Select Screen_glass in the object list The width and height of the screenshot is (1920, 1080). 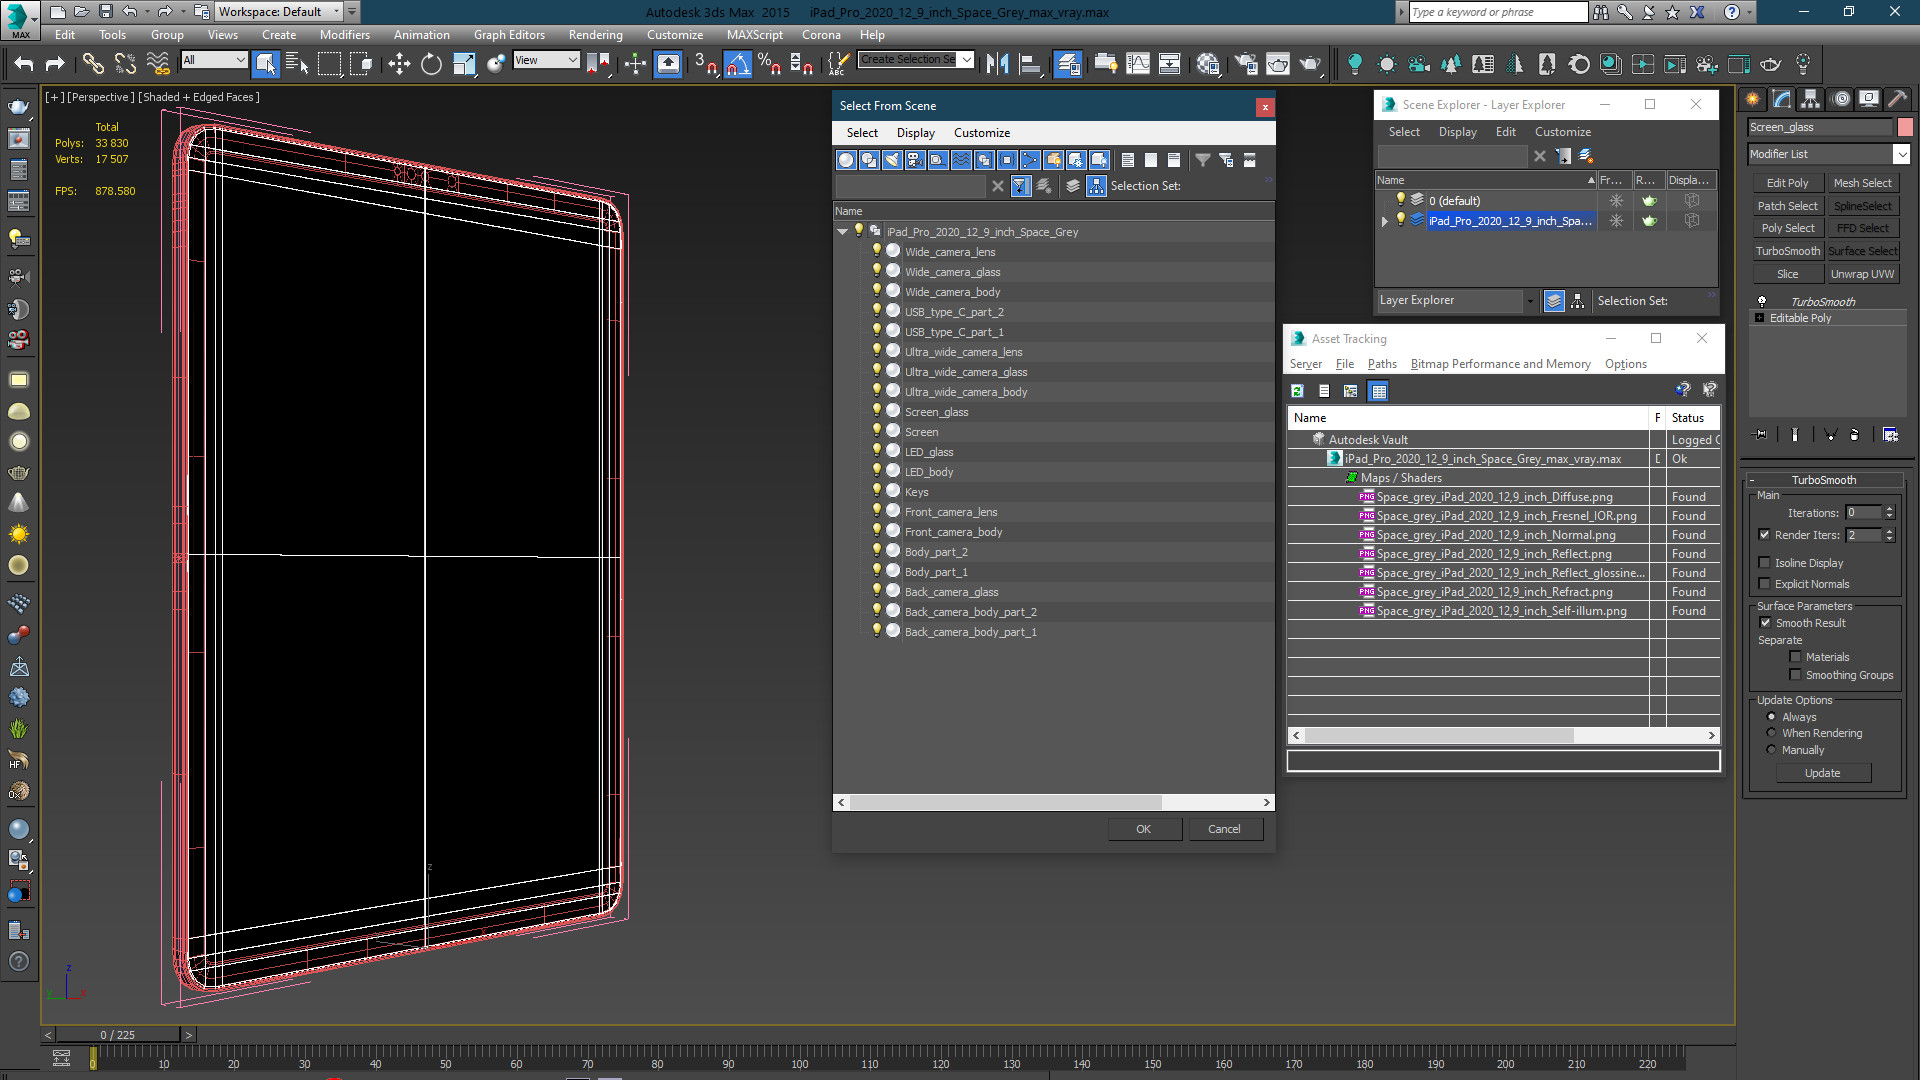[x=936, y=412]
